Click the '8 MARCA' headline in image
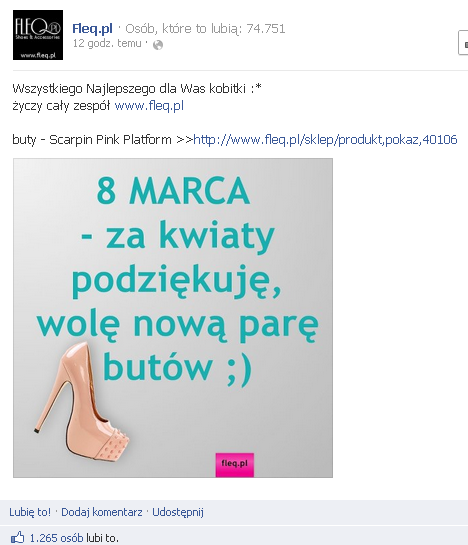 point(173,192)
